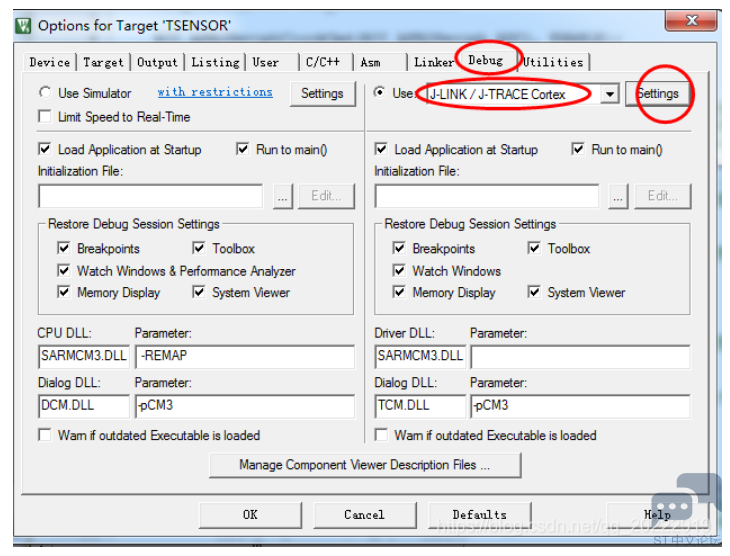Browse for simulator initialization file
The height and width of the screenshot is (556, 730).
tap(283, 196)
